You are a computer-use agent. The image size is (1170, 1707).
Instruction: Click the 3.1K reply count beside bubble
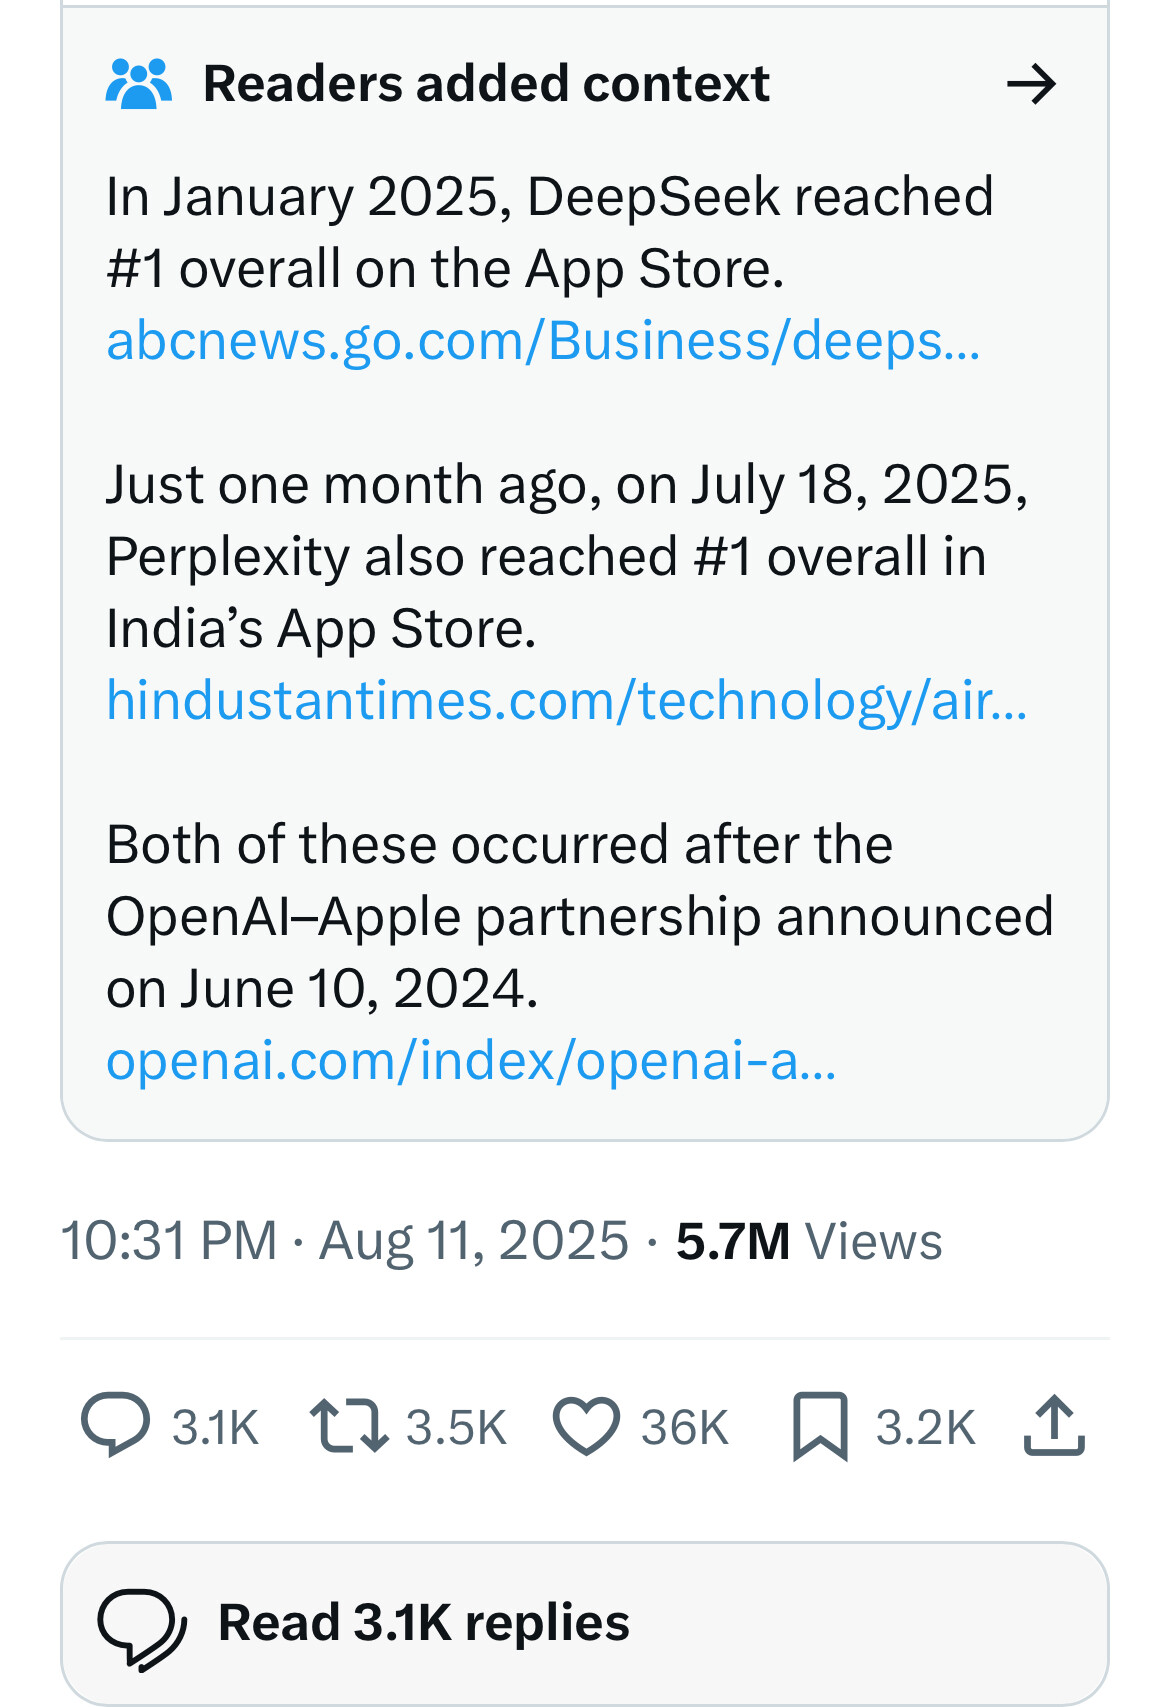[215, 1427]
